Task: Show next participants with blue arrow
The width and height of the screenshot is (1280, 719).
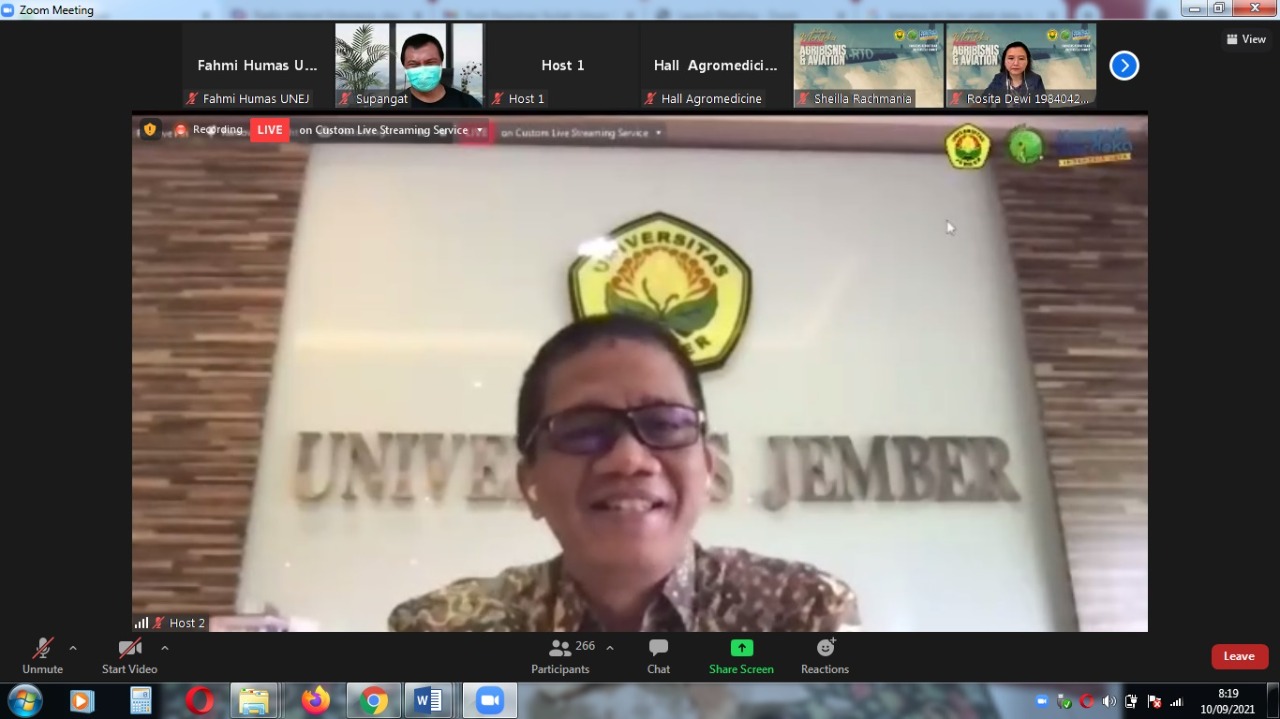Action: (1124, 66)
